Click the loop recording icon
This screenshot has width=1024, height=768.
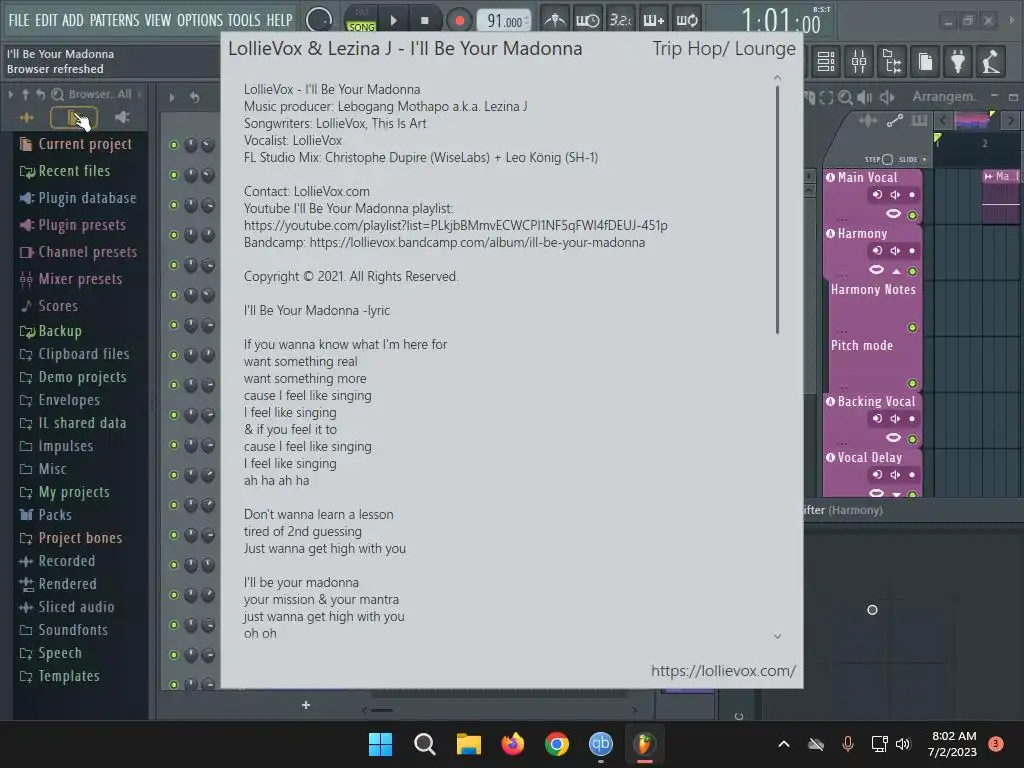(686, 20)
